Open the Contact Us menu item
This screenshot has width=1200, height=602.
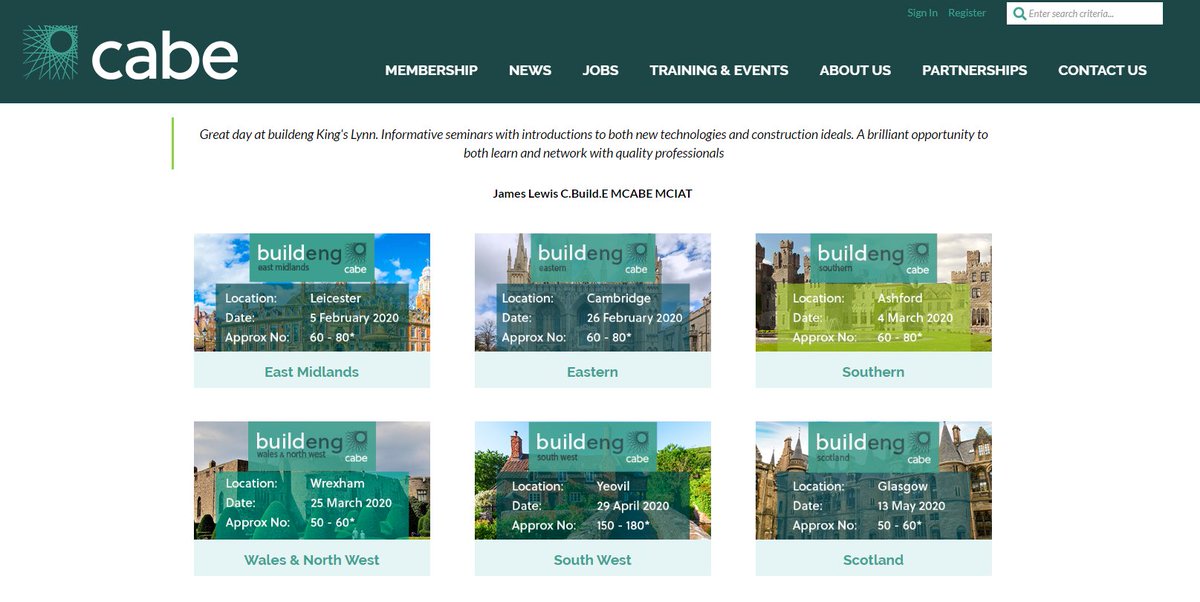1102,70
